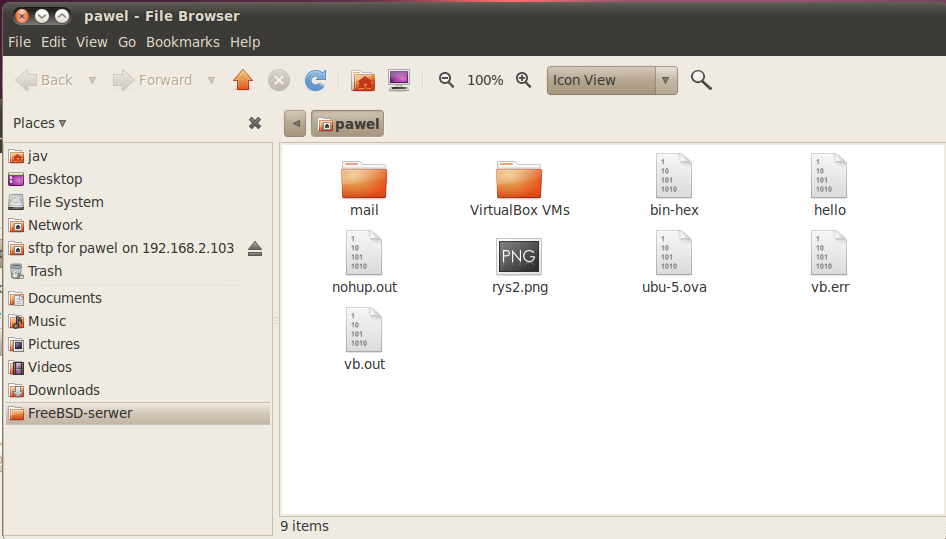
Task: Click the pawel path button
Action: [x=347, y=124]
